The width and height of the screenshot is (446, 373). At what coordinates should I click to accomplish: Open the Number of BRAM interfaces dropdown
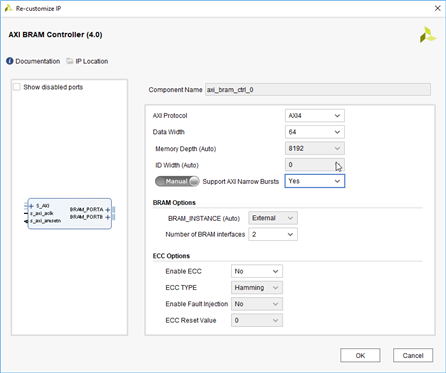273,234
